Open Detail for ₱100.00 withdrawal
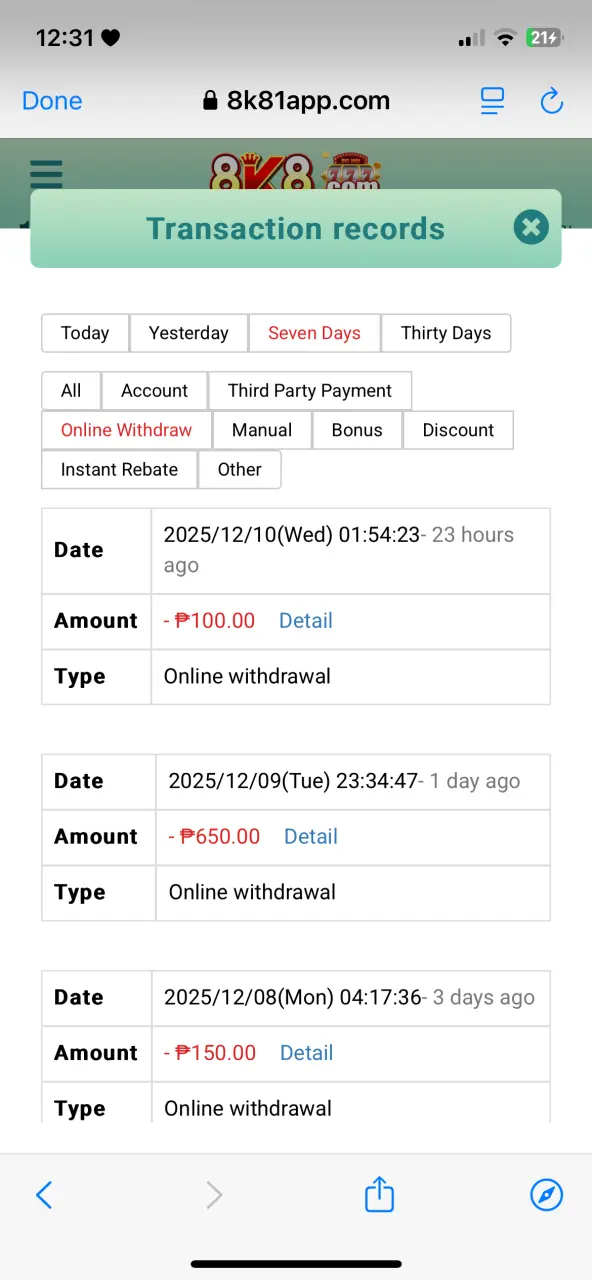The width and height of the screenshot is (592, 1280). 306,620
